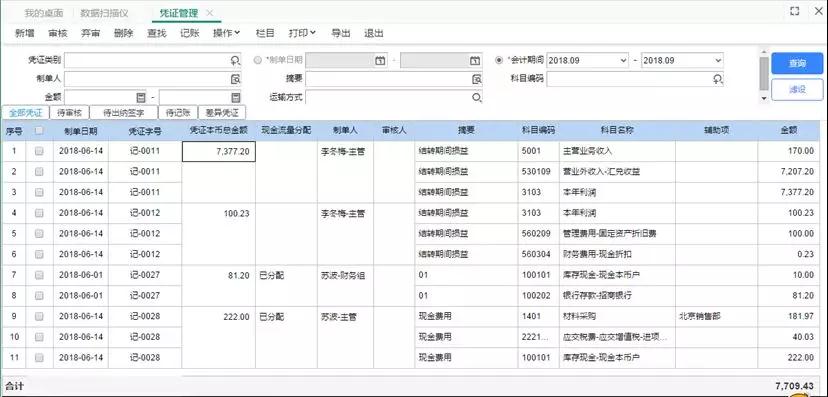Click the search icon in 凭证类别 field

point(235,61)
